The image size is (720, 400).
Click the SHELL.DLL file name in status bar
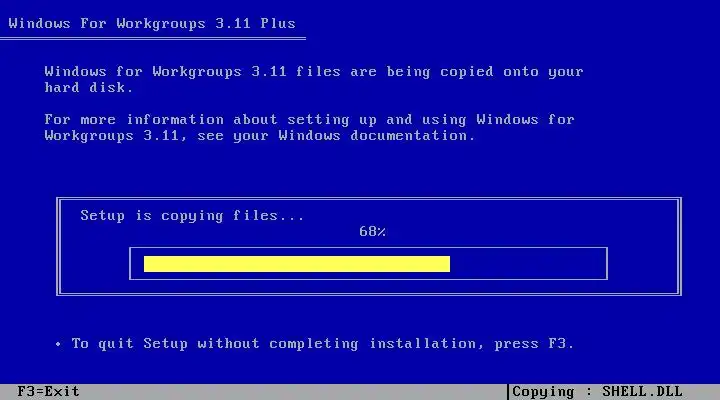click(642, 392)
